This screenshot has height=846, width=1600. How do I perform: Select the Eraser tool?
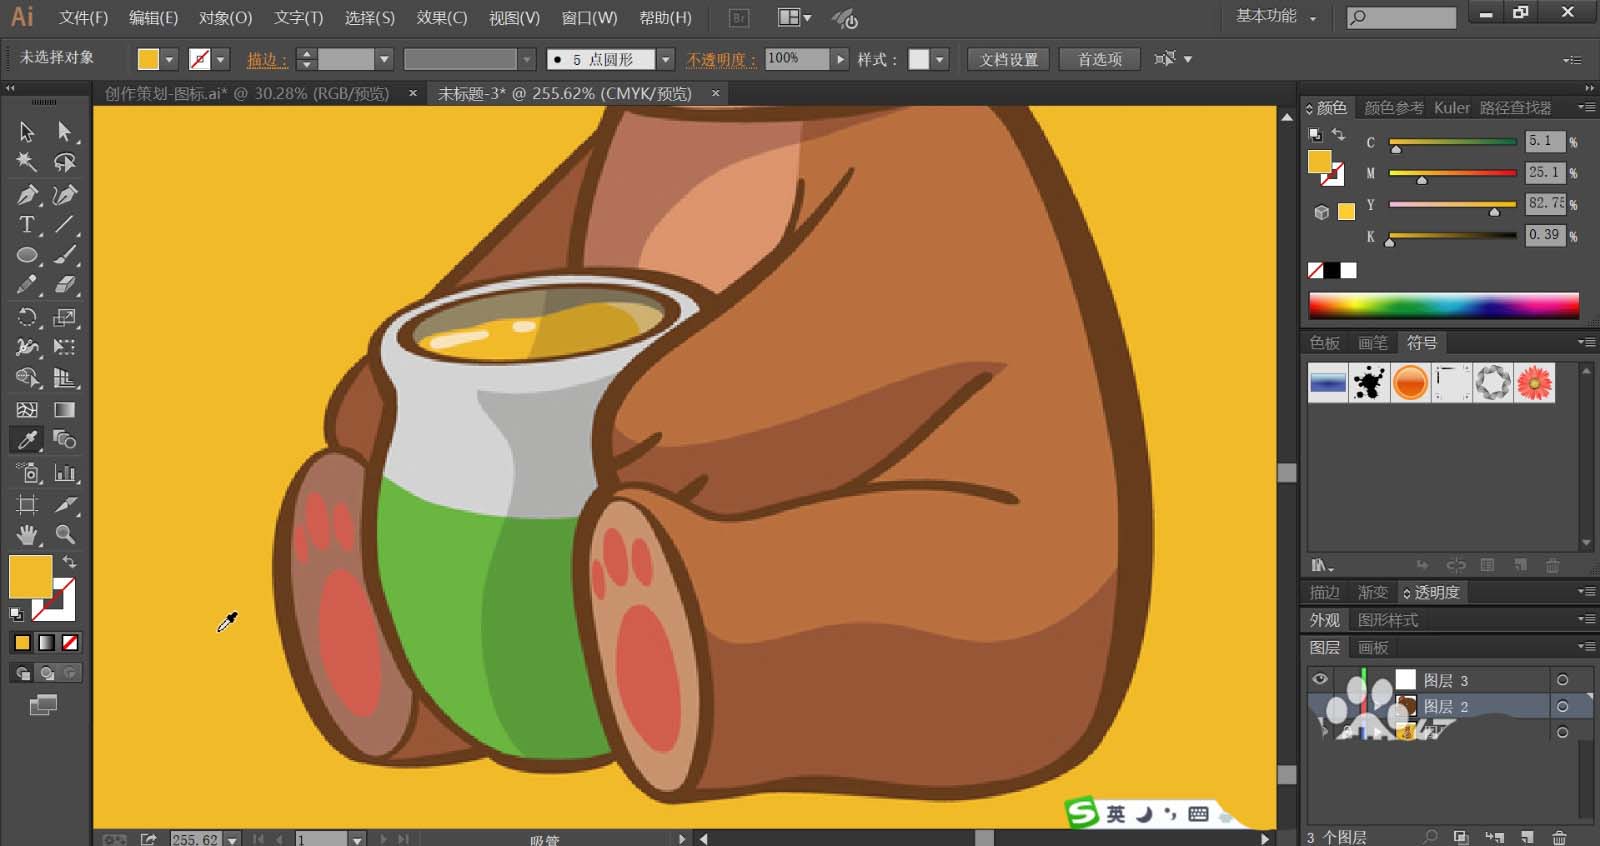pos(65,285)
